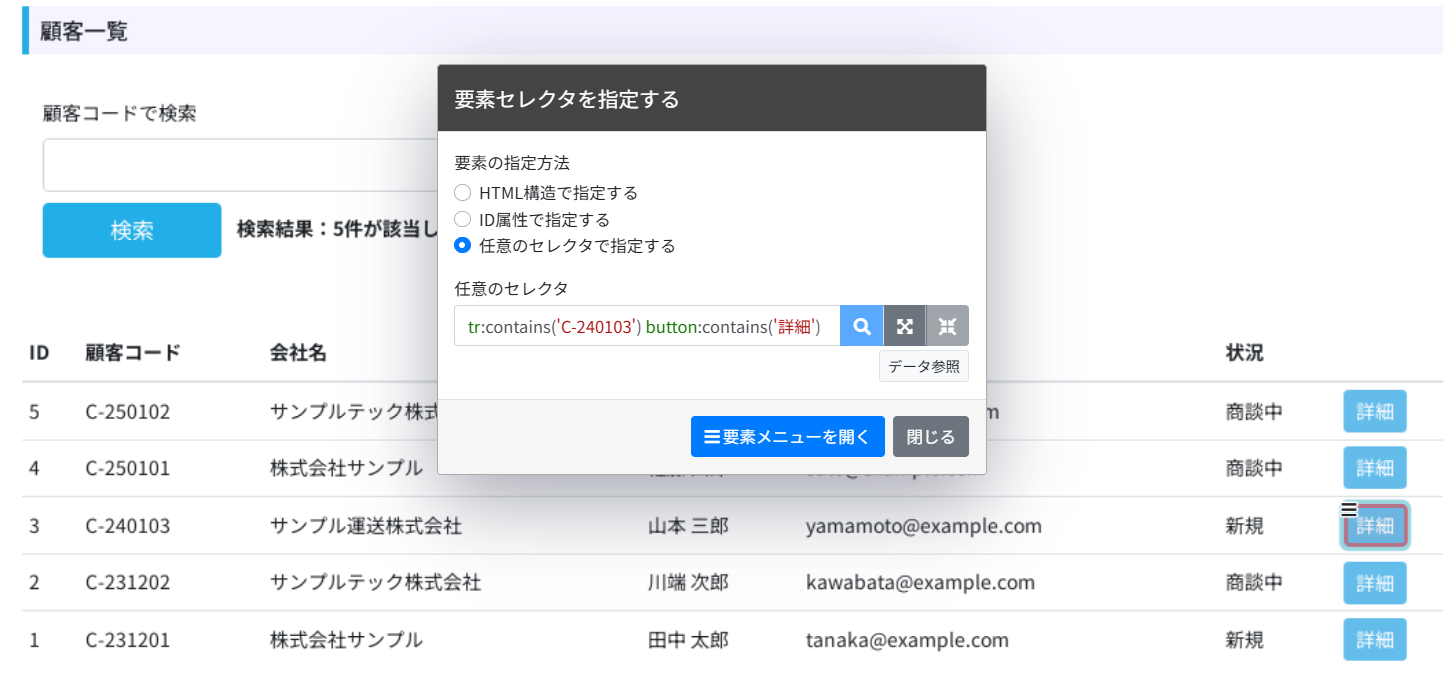The width and height of the screenshot is (1443, 682).
Task: Click the '顧客一覧' page heading
Action: click(x=83, y=32)
